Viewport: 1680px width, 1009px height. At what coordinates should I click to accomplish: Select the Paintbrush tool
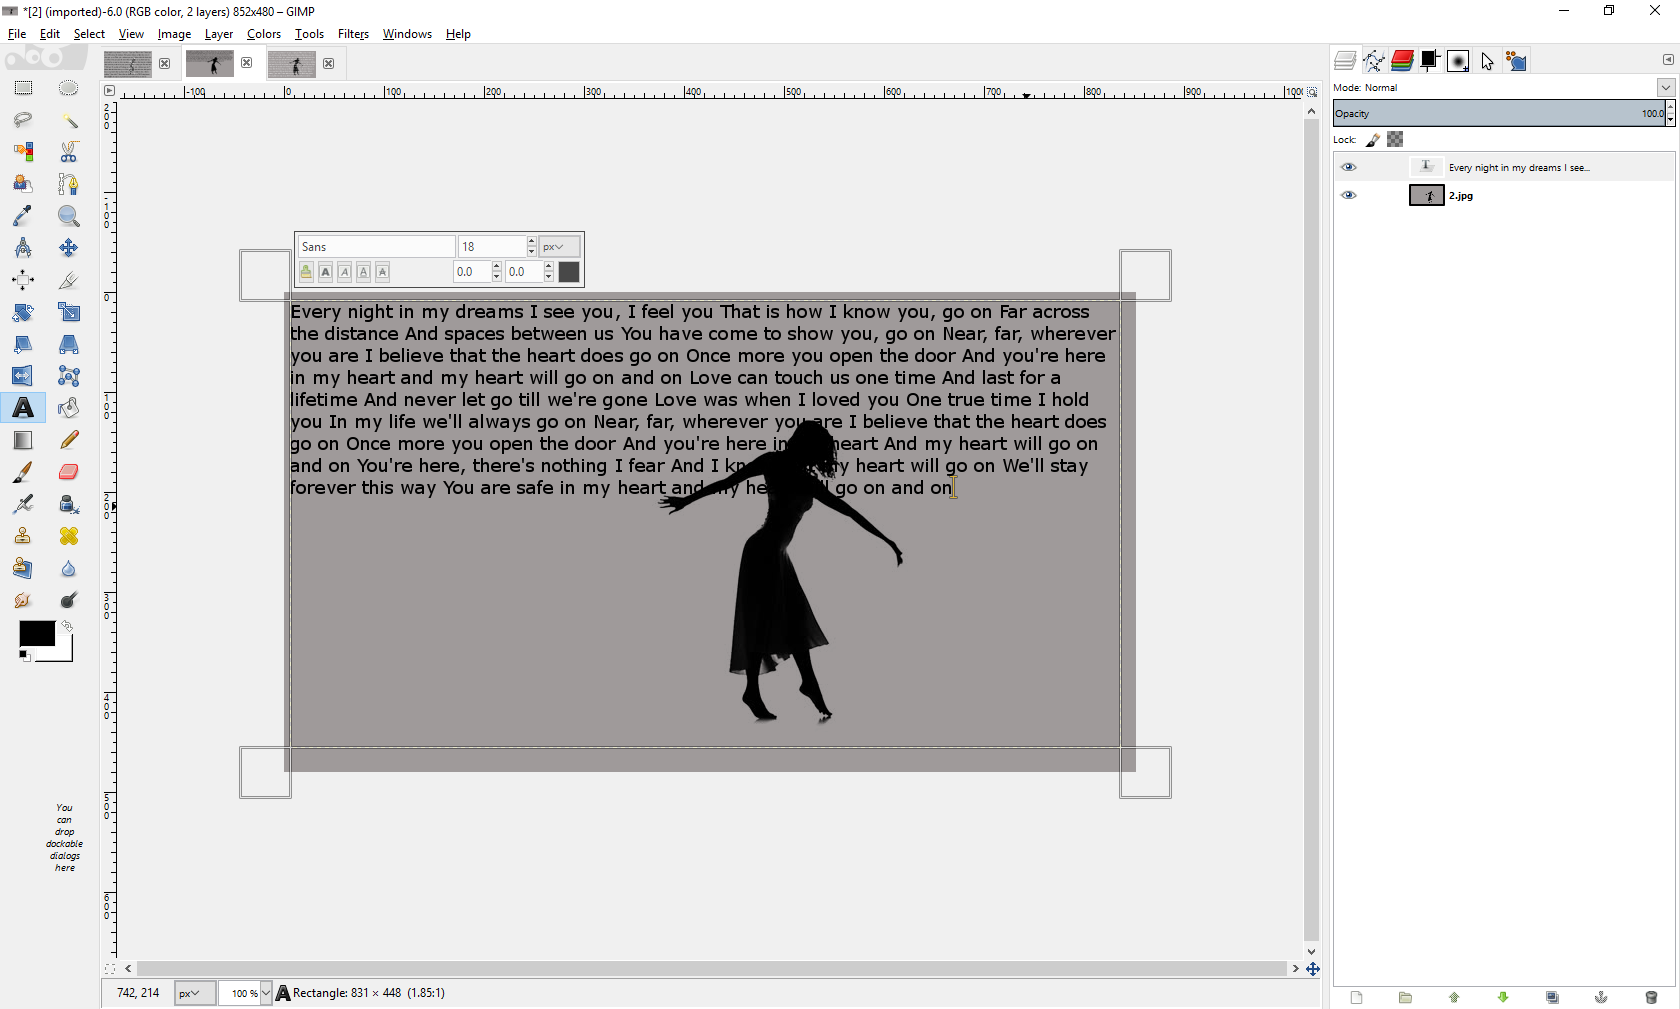(23, 472)
